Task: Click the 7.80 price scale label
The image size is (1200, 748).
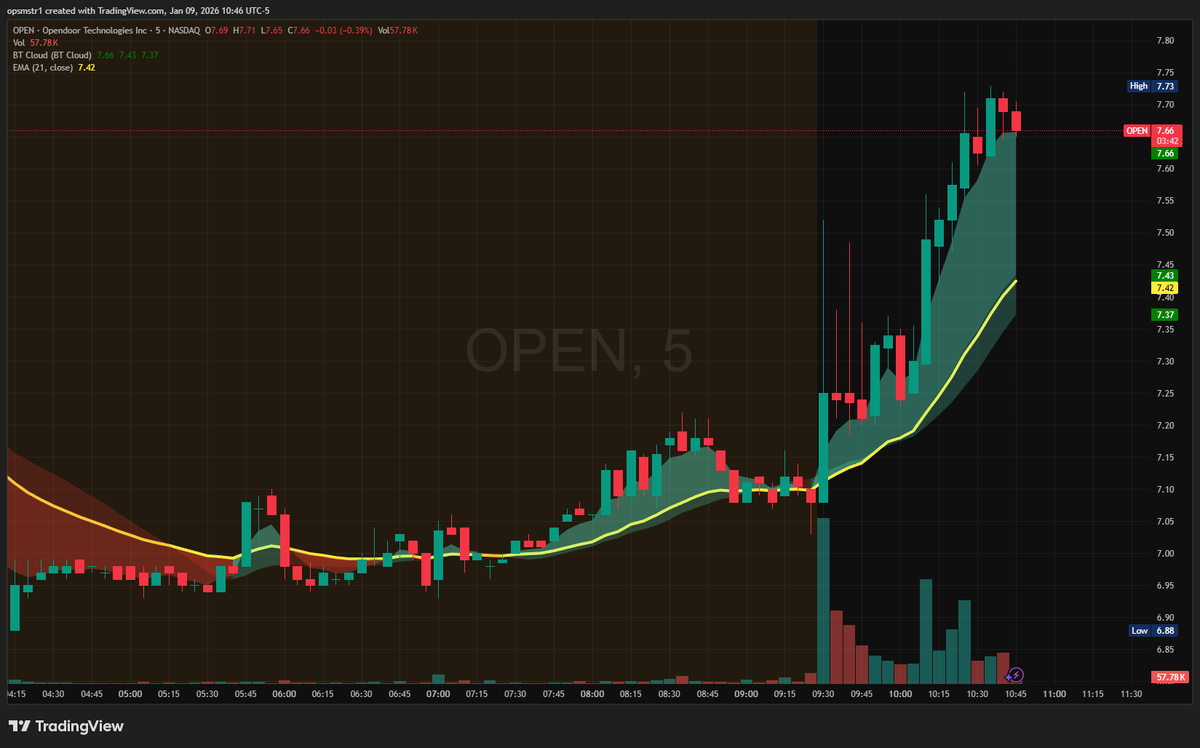Action: coord(1165,41)
